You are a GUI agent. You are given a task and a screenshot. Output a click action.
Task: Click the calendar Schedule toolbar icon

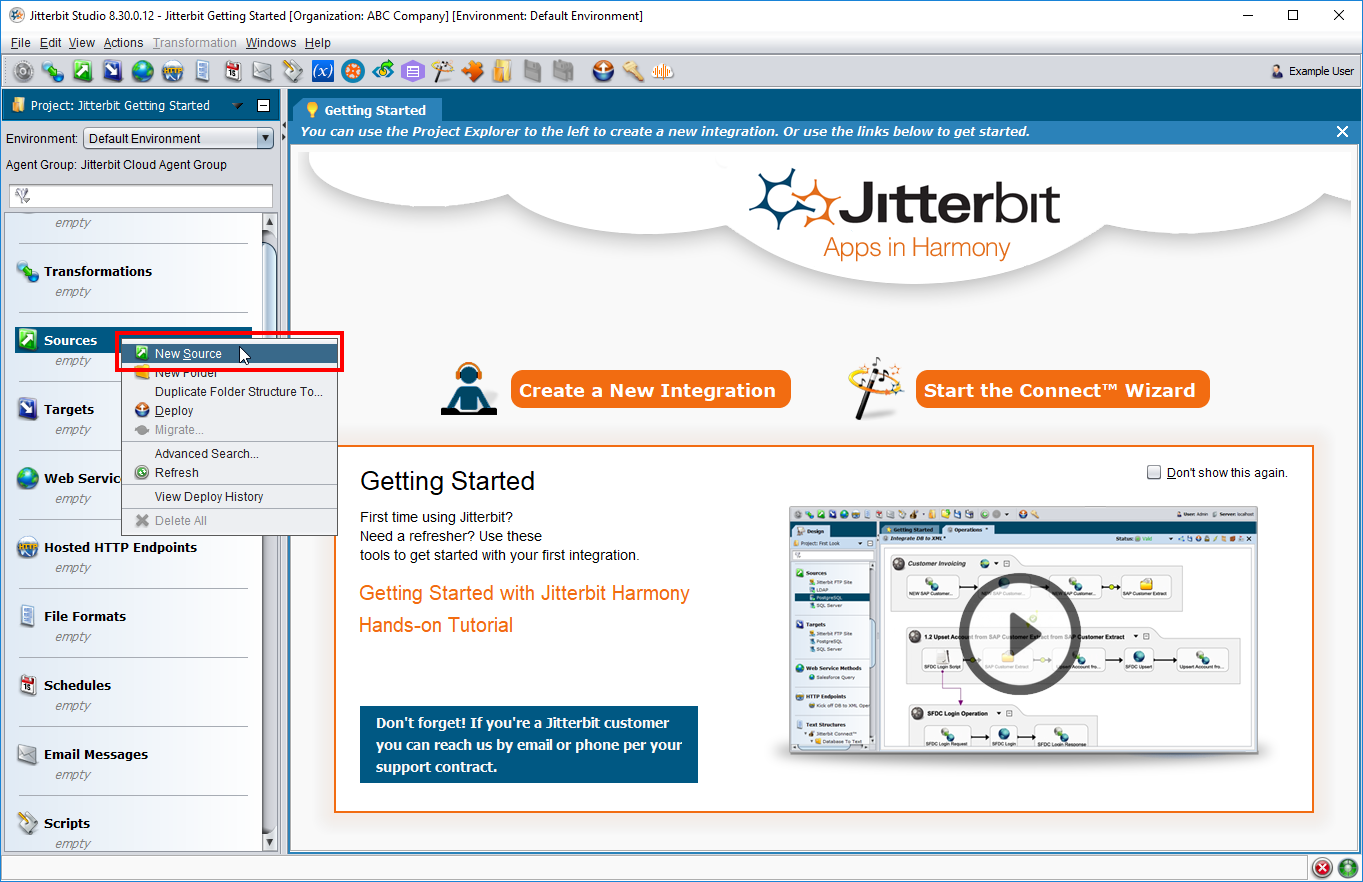[x=232, y=71]
